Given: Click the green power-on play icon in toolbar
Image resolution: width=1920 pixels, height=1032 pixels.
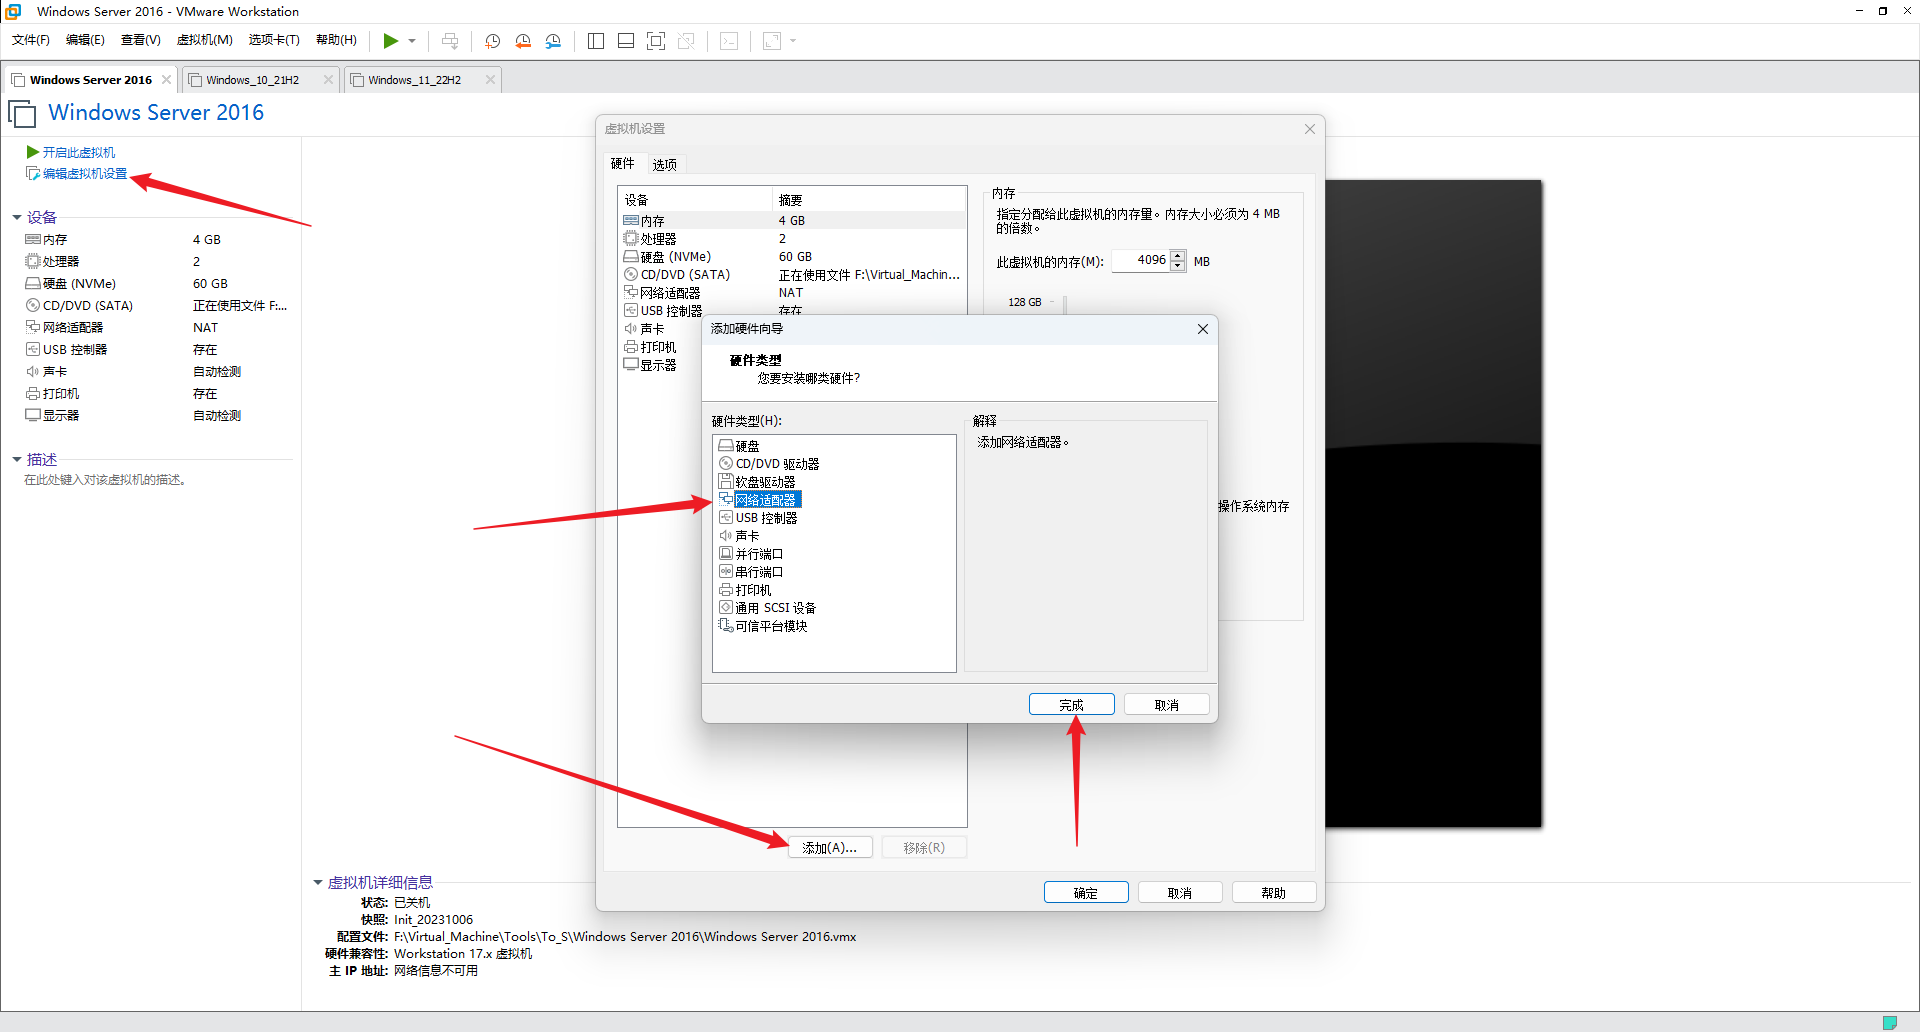Looking at the screenshot, I should (x=391, y=41).
